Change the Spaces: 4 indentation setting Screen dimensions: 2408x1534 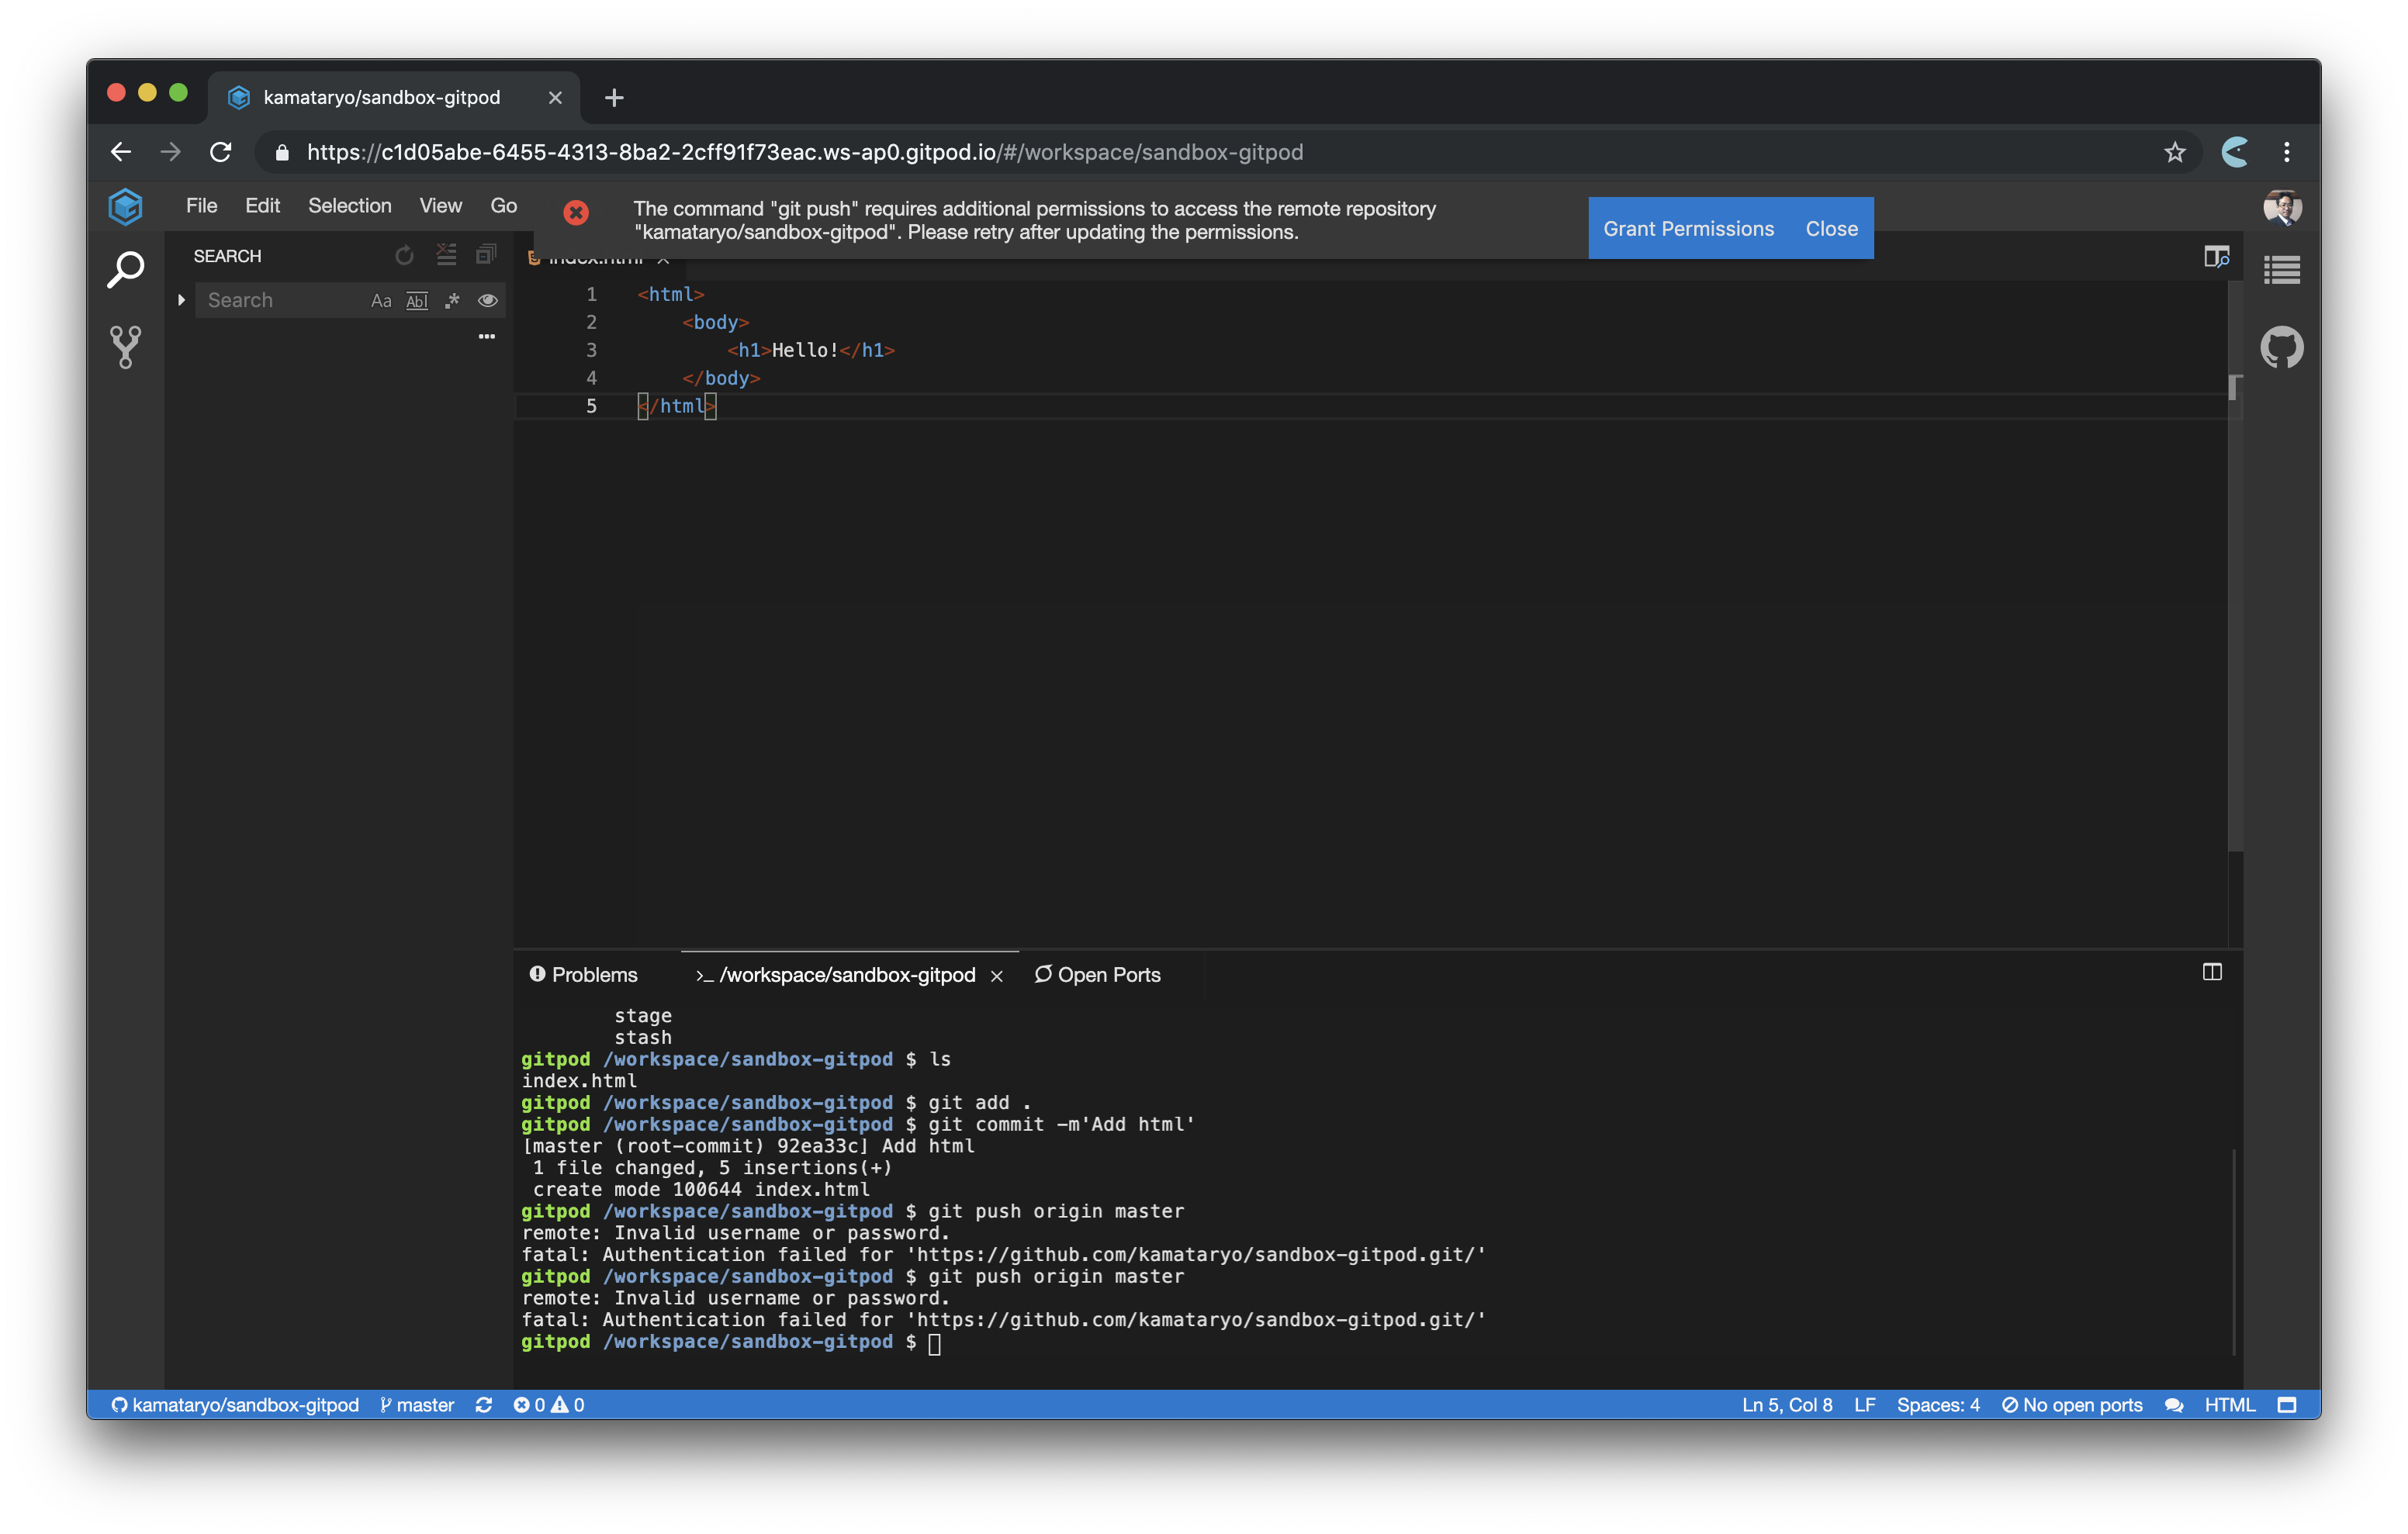(1937, 1404)
